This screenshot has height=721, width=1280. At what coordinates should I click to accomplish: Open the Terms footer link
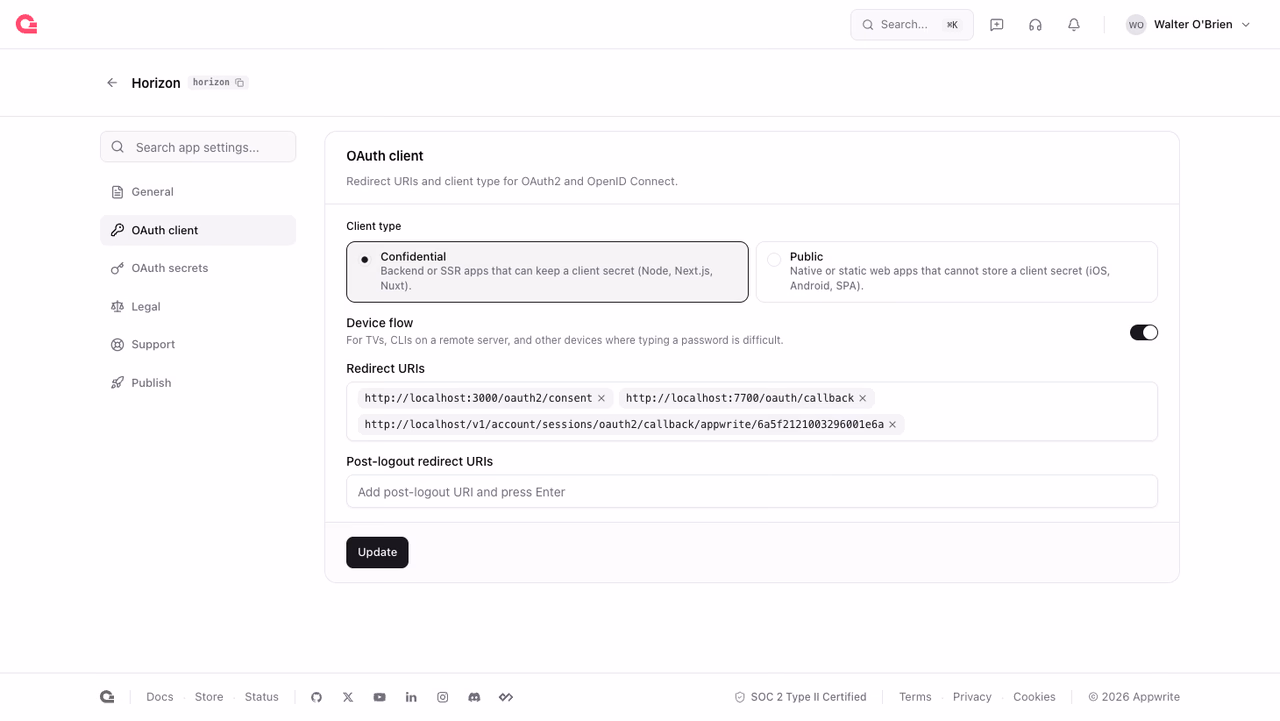(915, 697)
